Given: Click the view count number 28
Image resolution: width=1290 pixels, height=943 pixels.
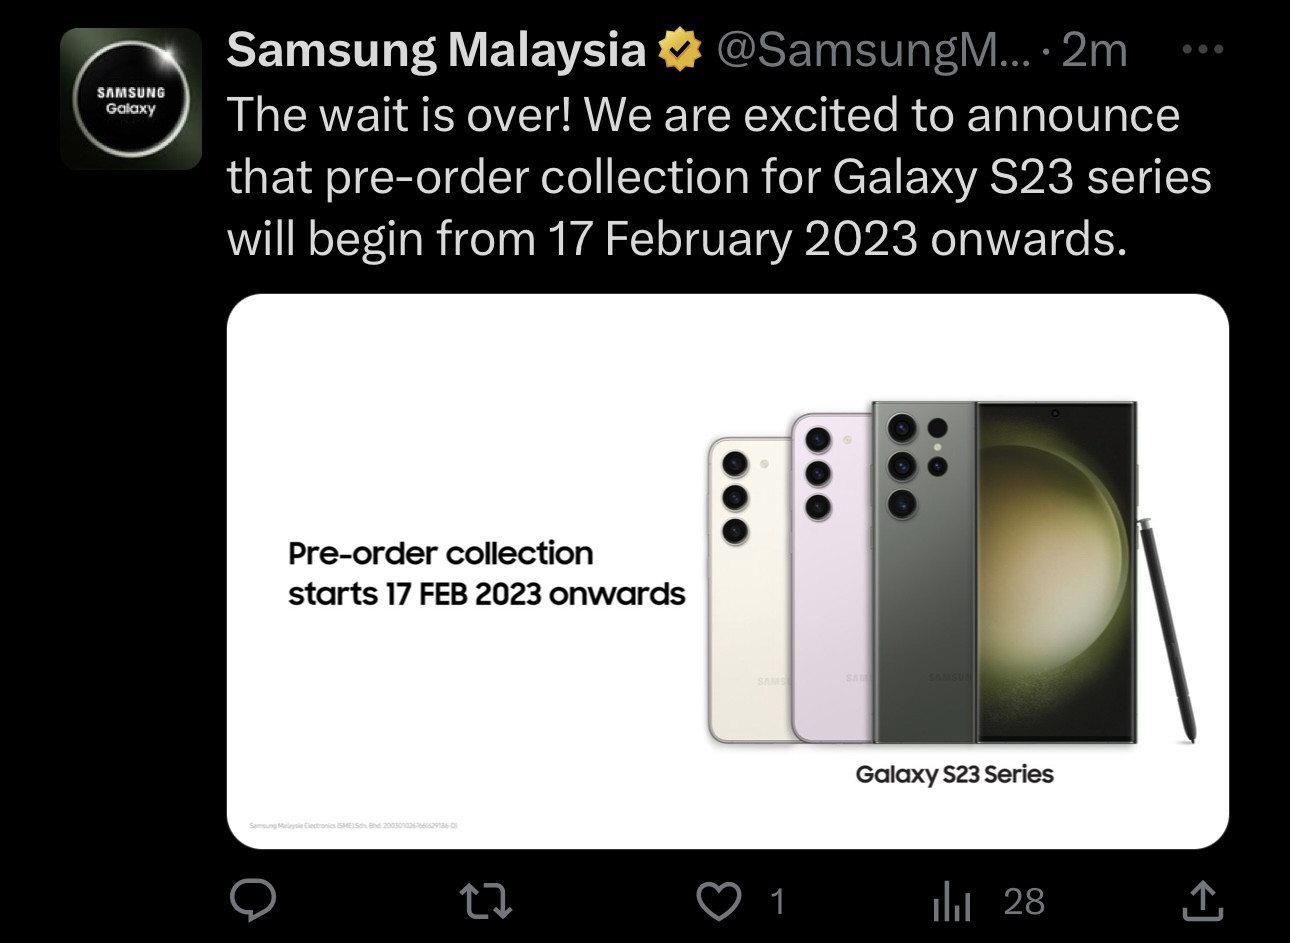Looking at the screenshot, I should pyautogui.click(x=1024, y=902).
